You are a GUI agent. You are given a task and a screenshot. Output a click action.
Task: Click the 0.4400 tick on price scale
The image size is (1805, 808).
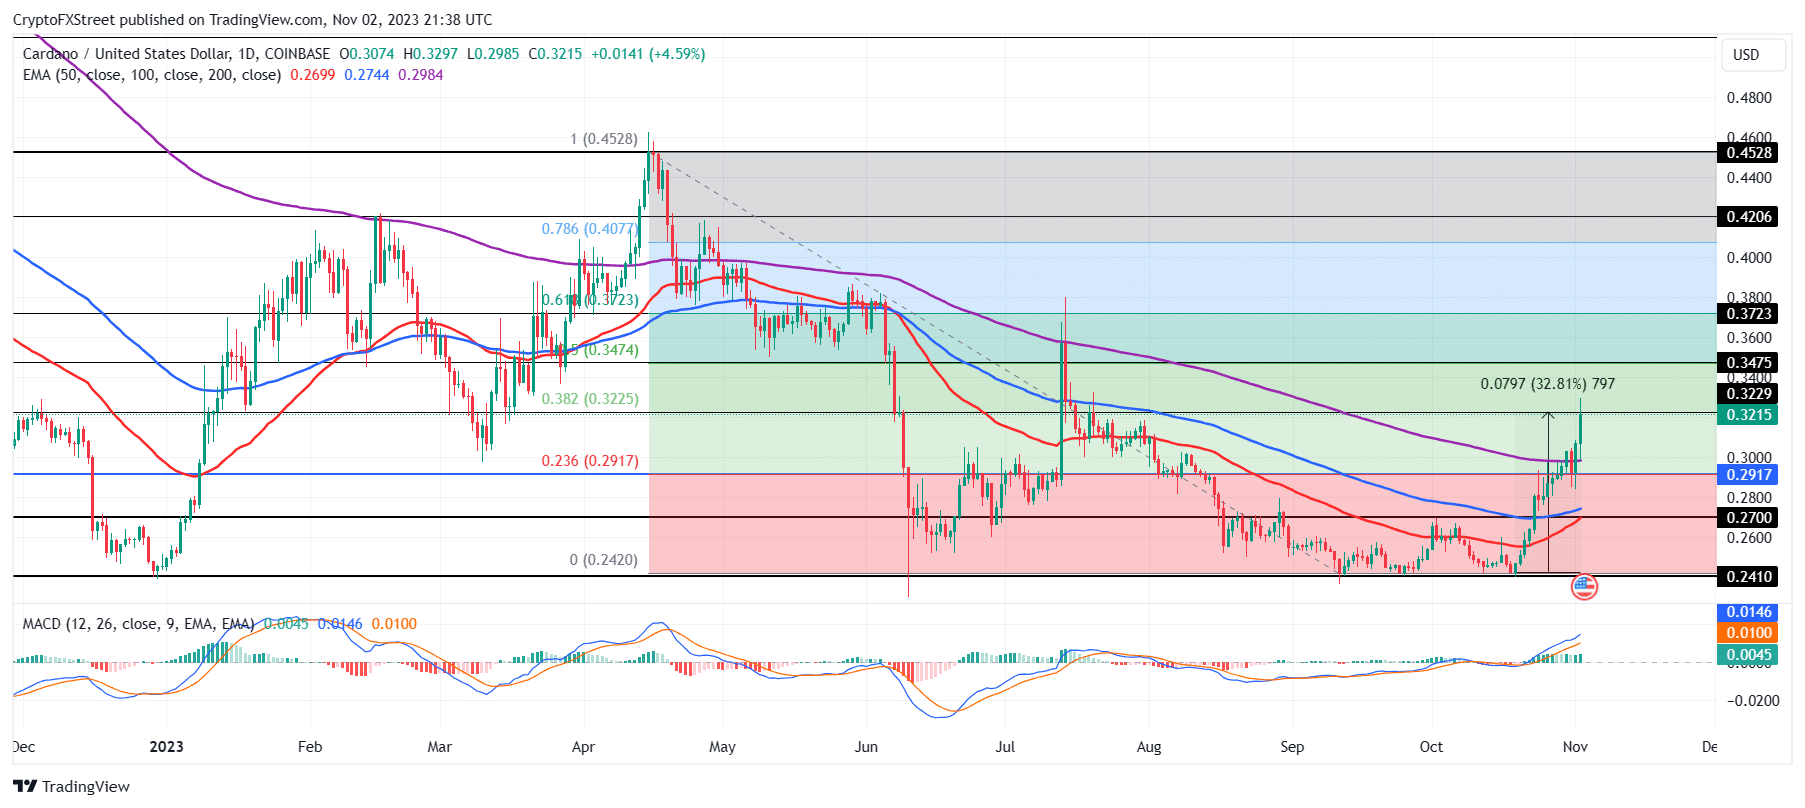point(1749,178)
